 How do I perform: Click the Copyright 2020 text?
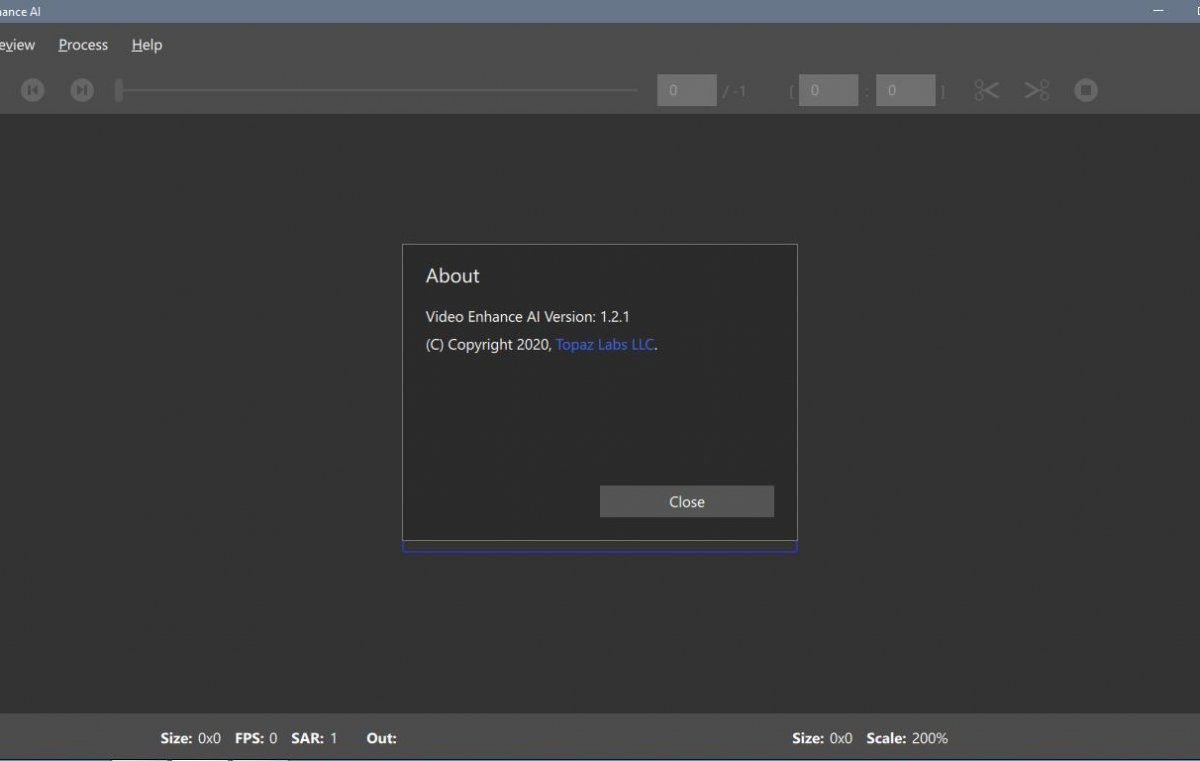(488, 344)
